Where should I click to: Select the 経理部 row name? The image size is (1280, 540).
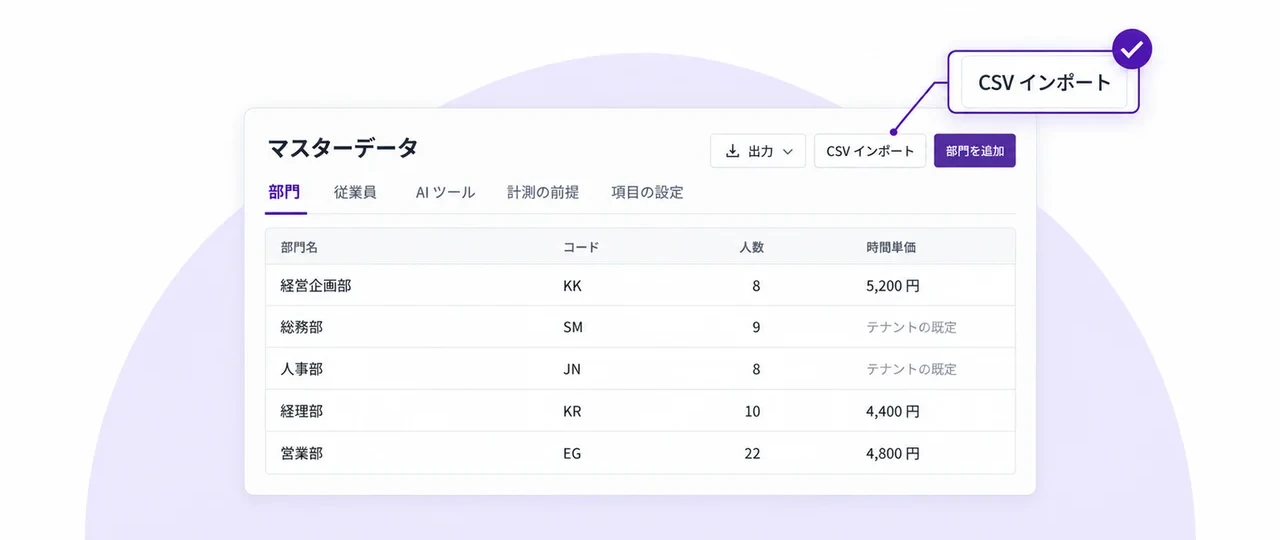(302, 411)
